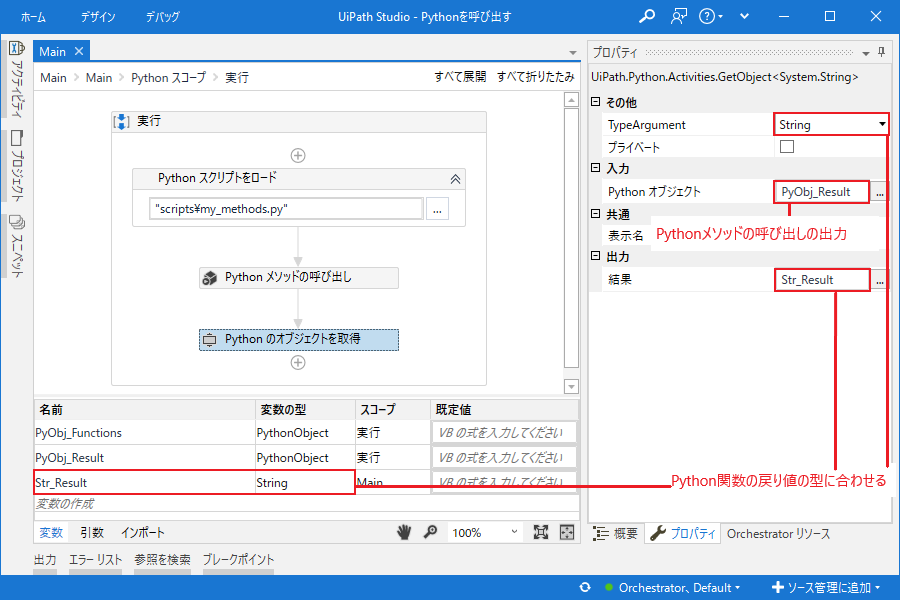Toggle the プライベート checkbox
The width and height of the screenshot is (900, 600).
tap(787, 146)
